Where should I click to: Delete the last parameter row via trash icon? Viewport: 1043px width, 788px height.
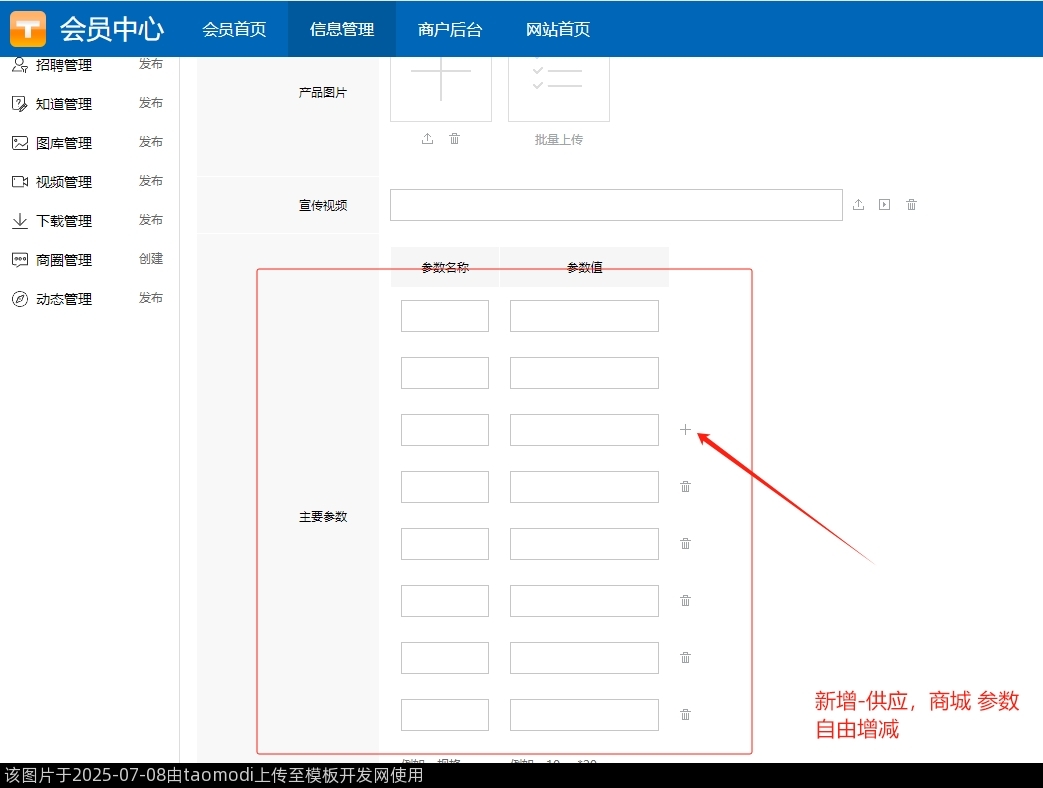685,714
